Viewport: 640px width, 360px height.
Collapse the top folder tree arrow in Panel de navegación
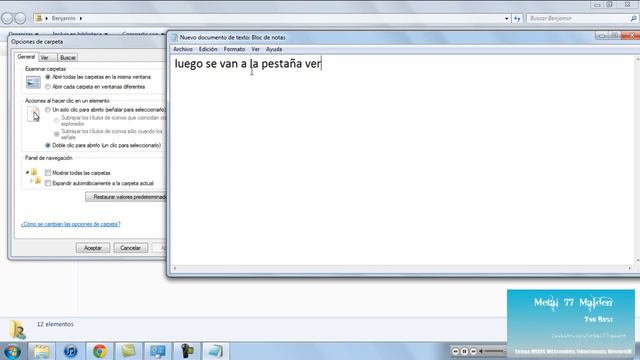[x=27, y=173]
